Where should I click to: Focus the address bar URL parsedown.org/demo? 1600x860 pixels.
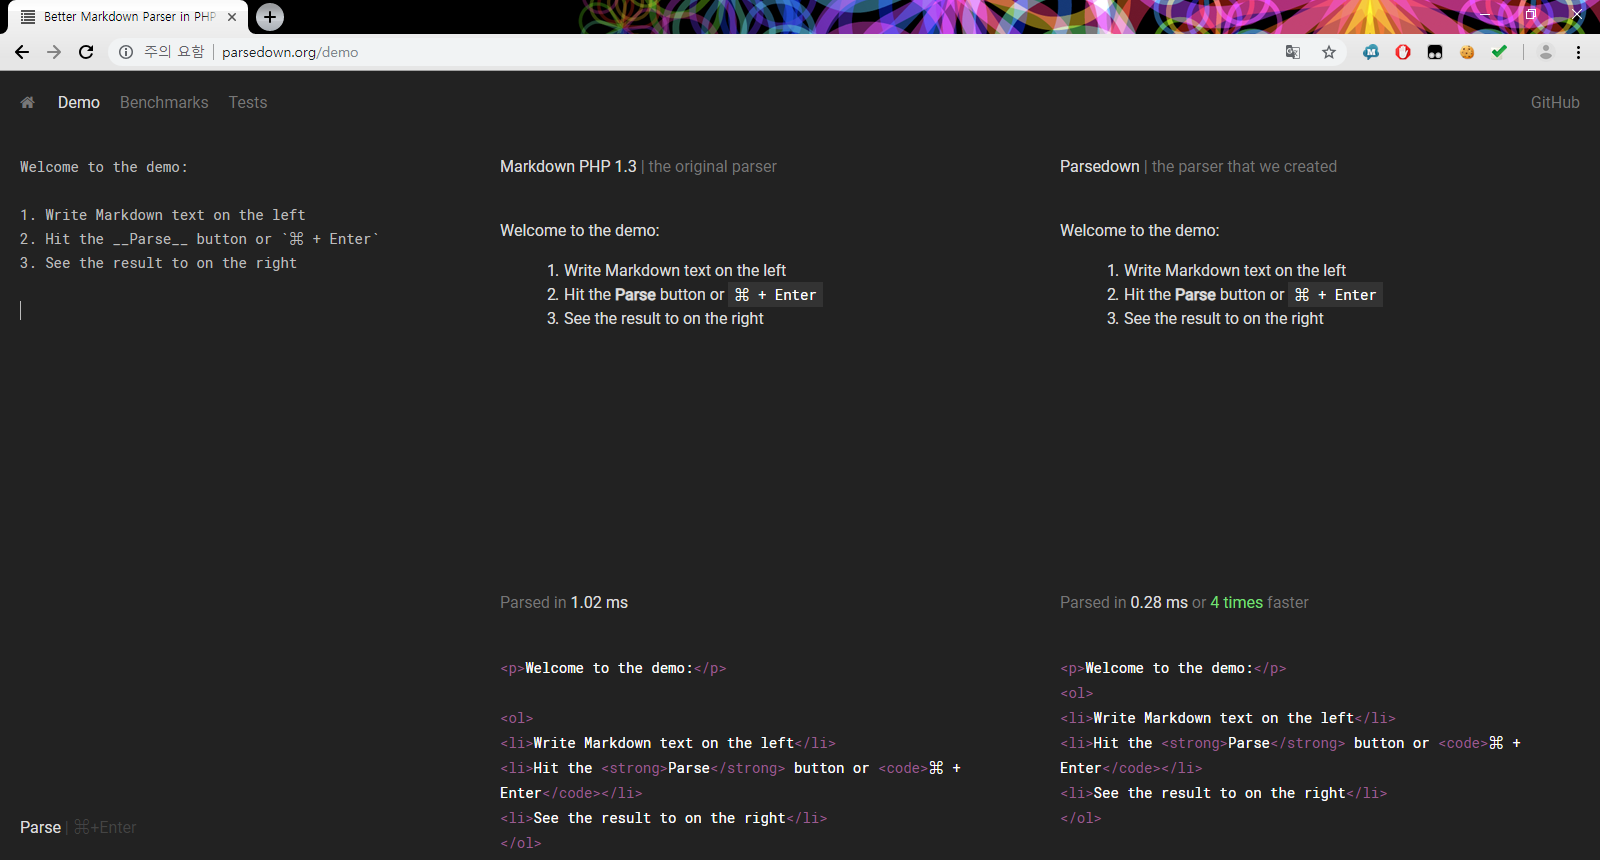coord(290,52)
